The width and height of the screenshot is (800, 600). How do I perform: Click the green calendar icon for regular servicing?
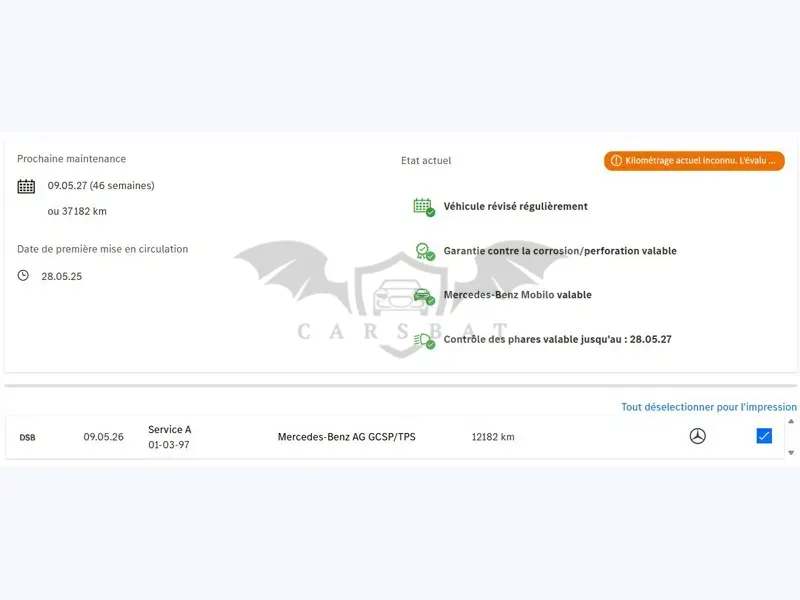423,207
